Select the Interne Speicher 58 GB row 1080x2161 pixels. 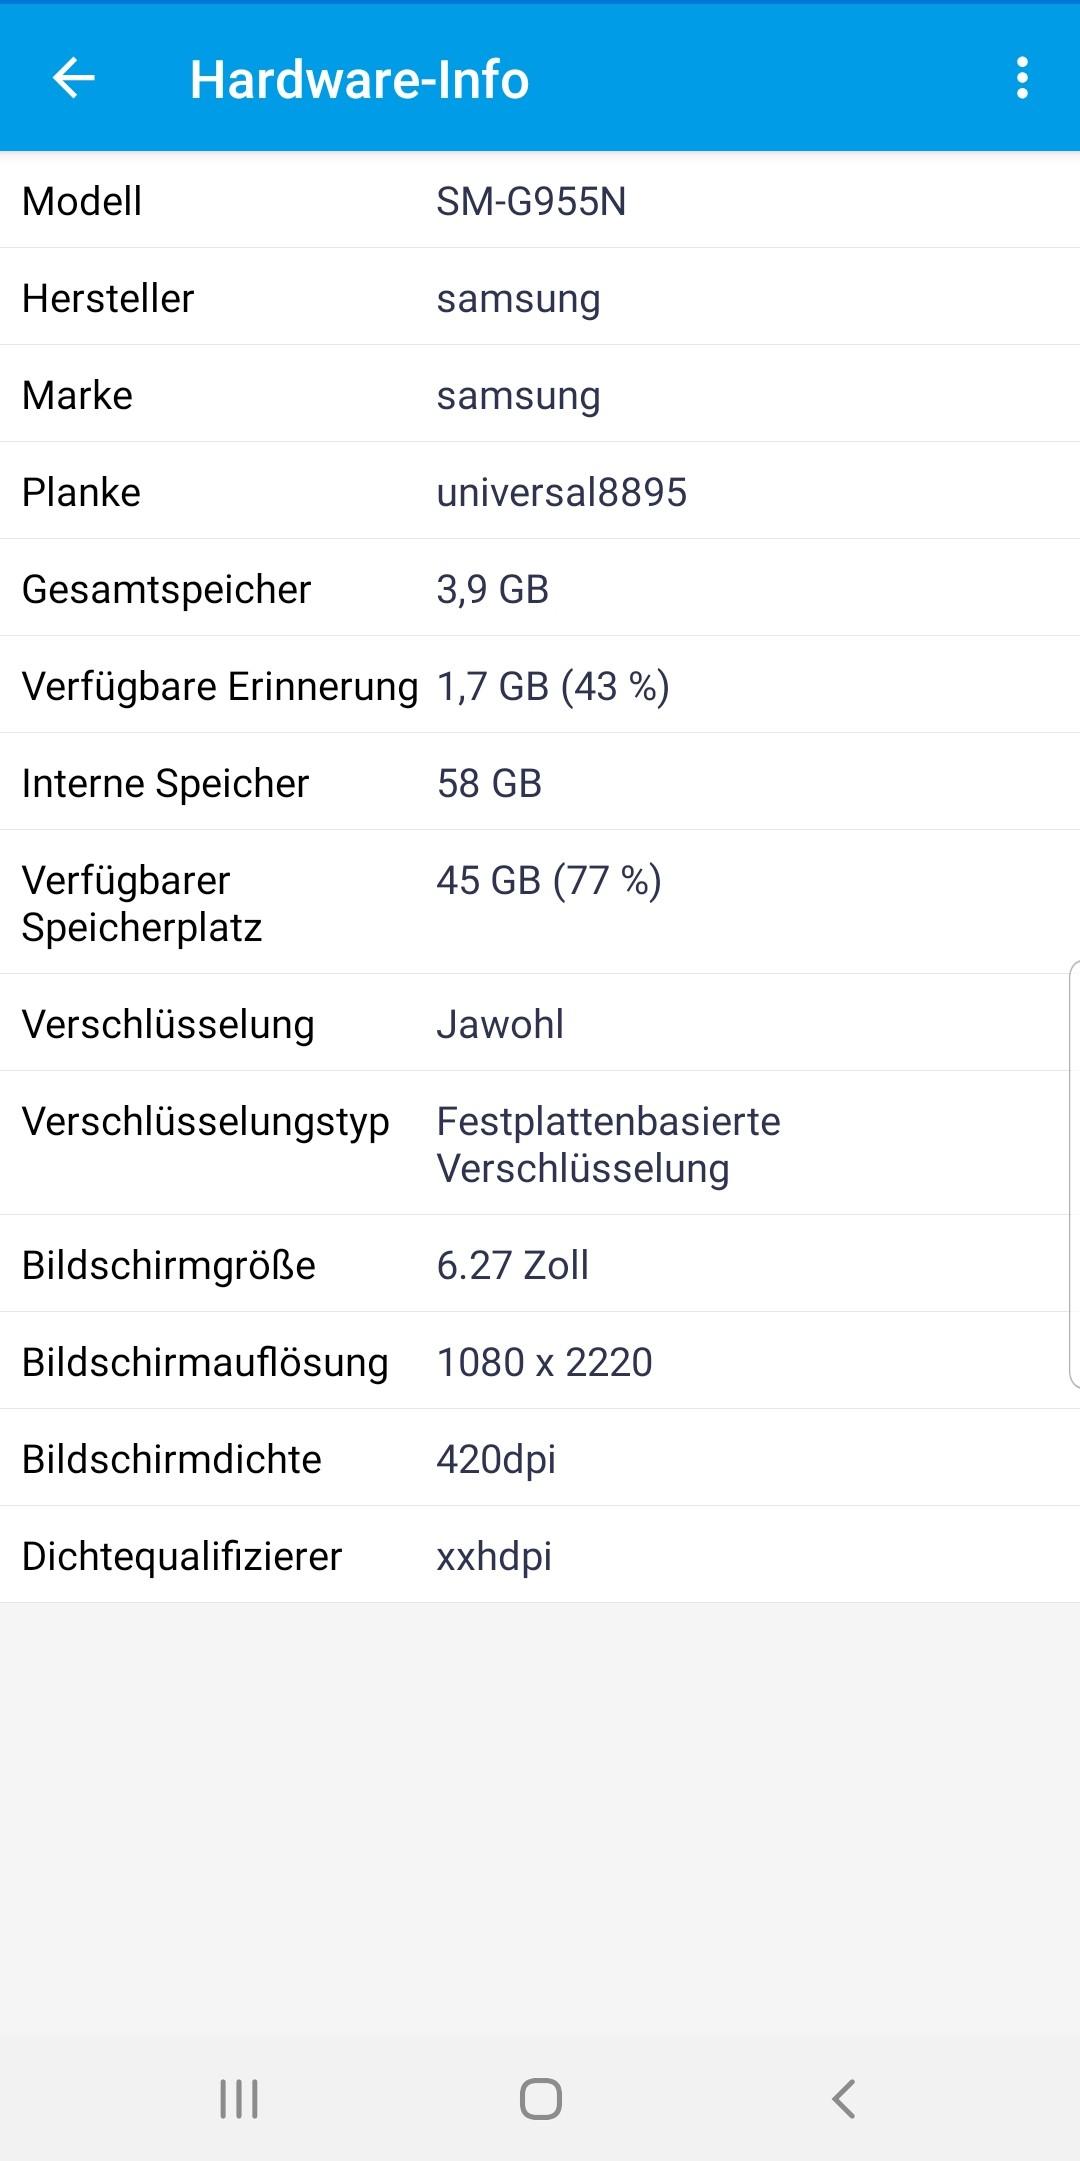tap(540, 782)
